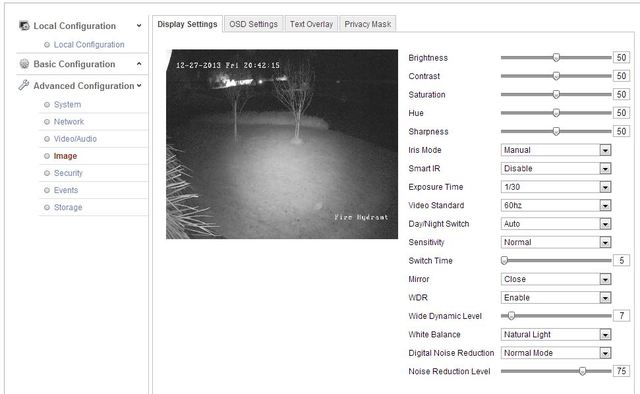Collapse the Local Configuration section chevron

(x=139, y=25)
